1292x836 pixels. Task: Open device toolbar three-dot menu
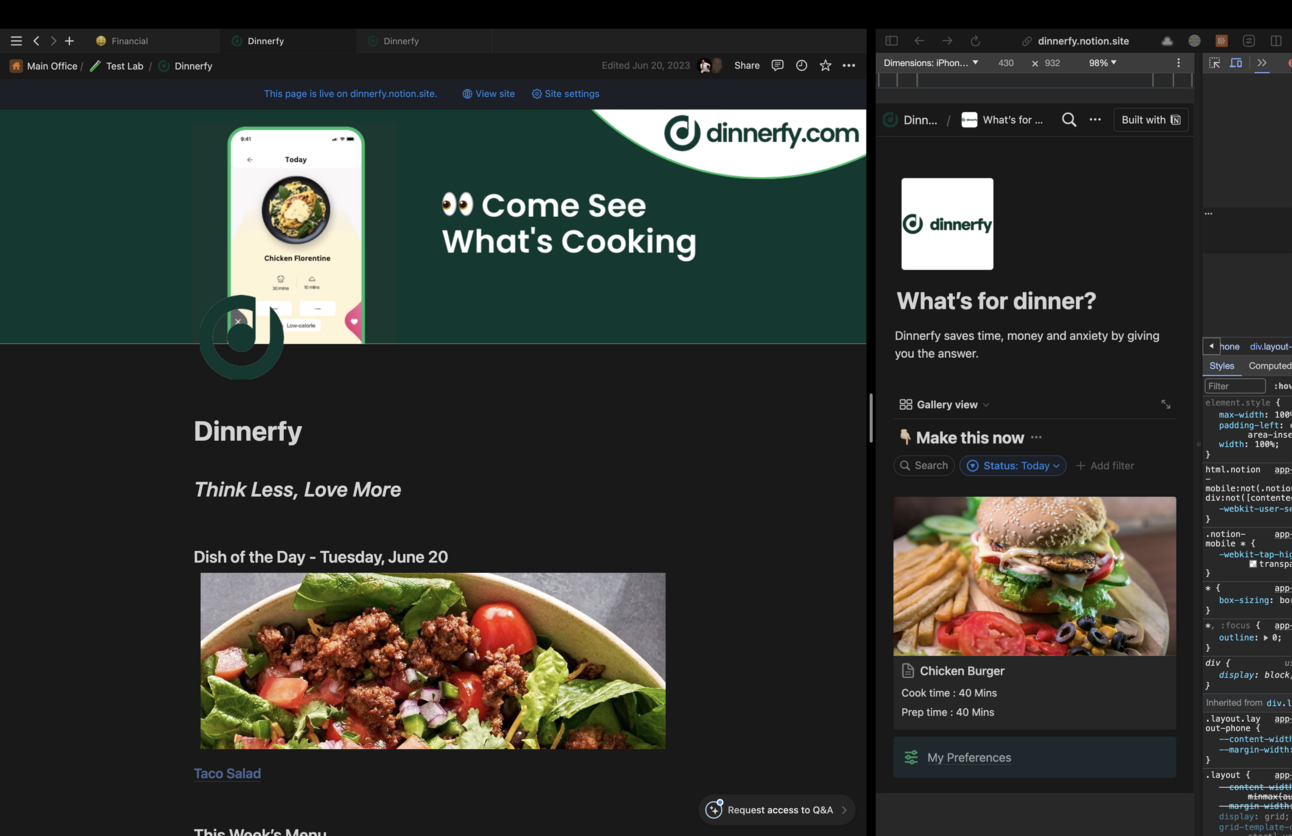tap(1178, 63)
